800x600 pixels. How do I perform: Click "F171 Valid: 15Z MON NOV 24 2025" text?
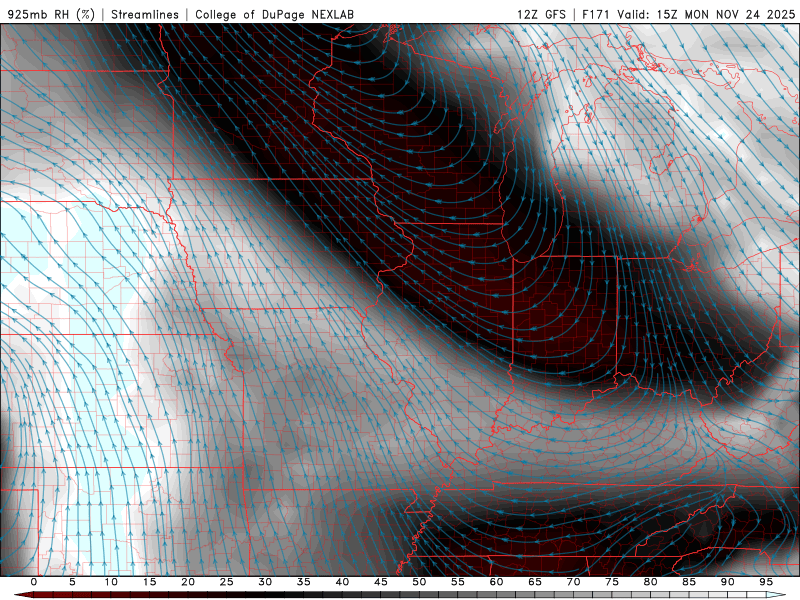688,14
